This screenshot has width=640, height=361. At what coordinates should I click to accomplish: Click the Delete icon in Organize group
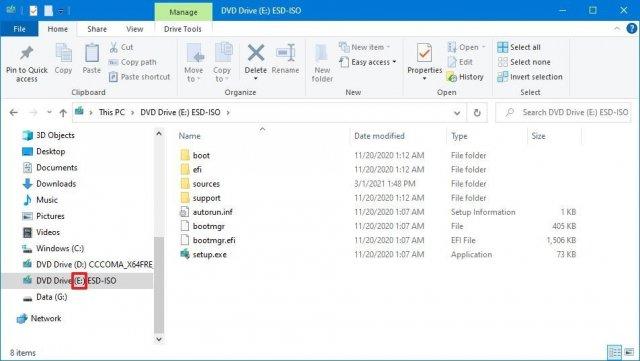tap(256, 53)
